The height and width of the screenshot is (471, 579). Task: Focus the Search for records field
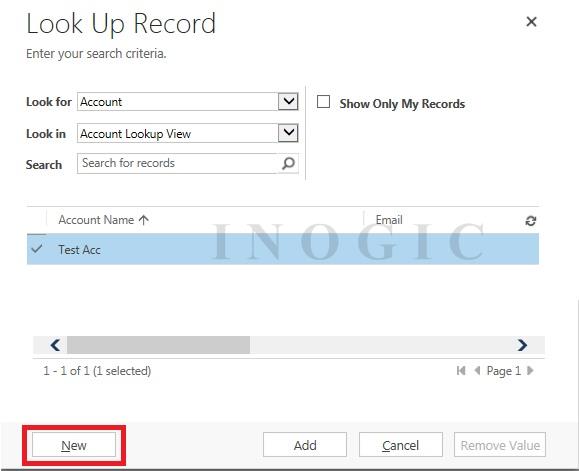(177, 163)
